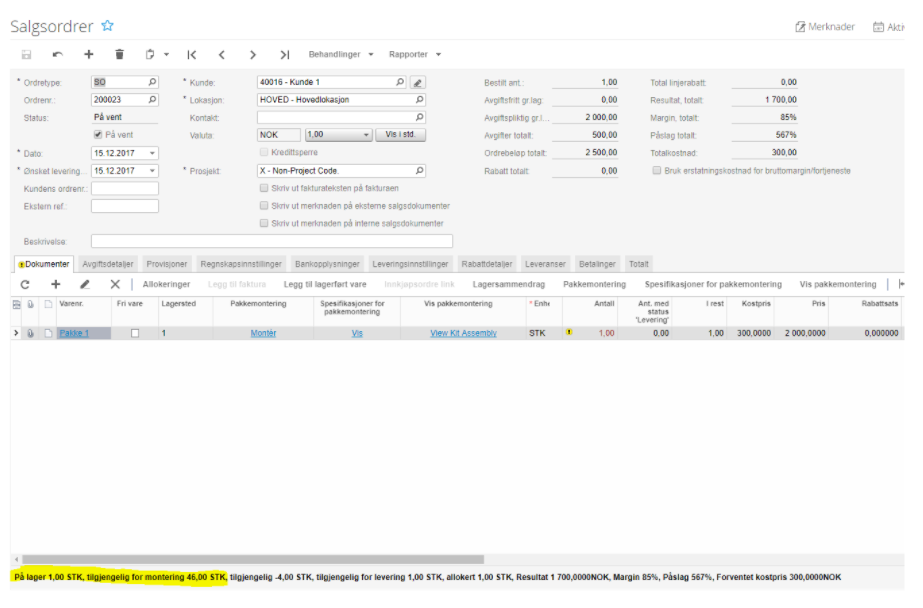Open the Dato date picker dropdown
Image resolution: width=923 pixels, height=608 pixels.
152,154
